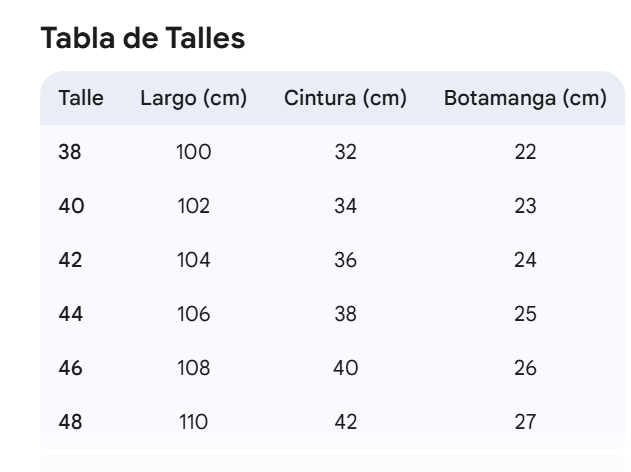The height and width of the screenshot is (472, 631).
Task: Click the Botamanga value 25
Action: pos(525,314)
